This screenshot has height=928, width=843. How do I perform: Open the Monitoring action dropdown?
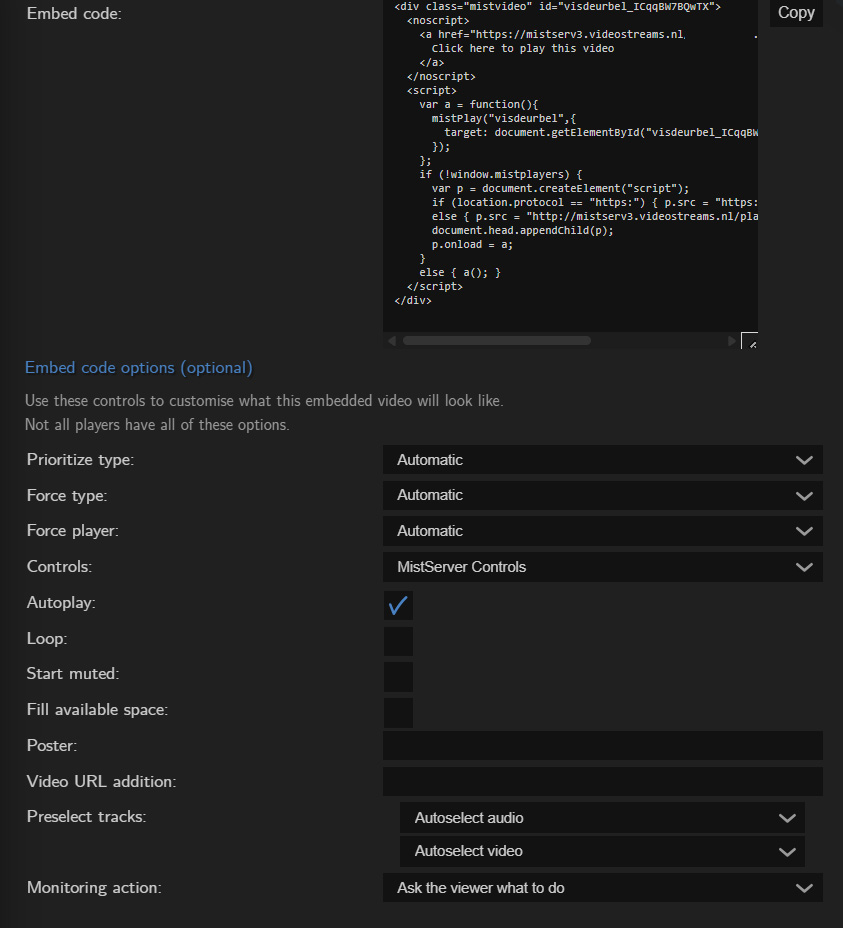(x=600, y=887)
